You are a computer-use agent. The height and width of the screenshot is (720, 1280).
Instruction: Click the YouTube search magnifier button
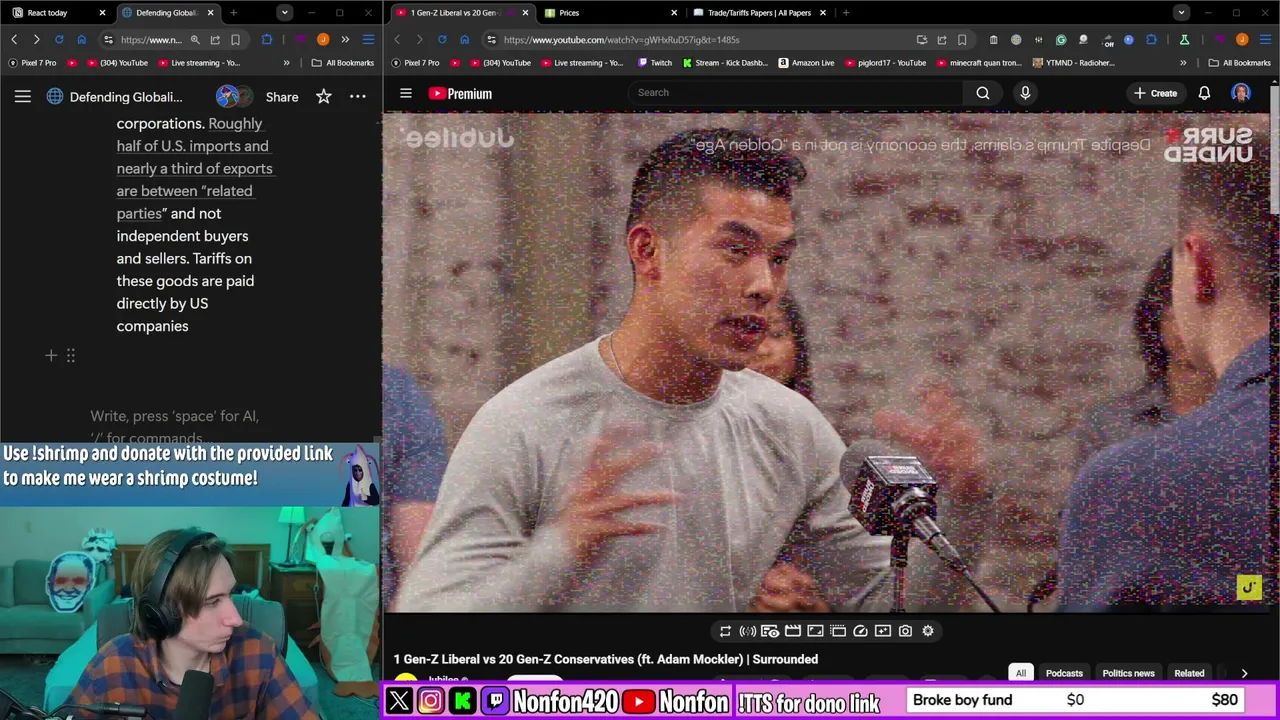click(983, 93)
